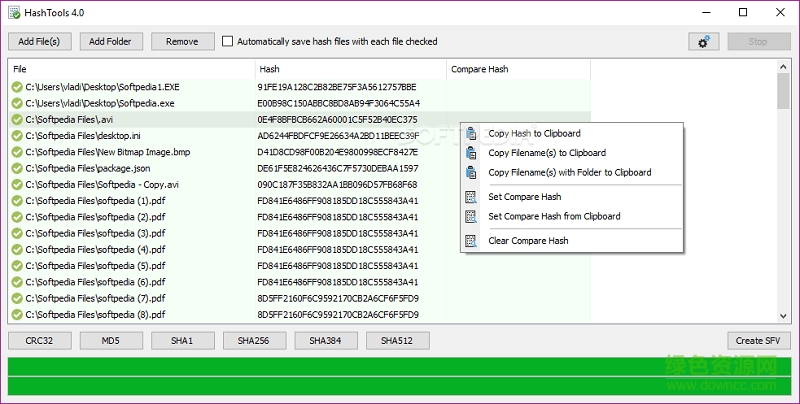
Task: Calculate SHA512 hashes
Action: pyautogui.click(x=397, y=341)
